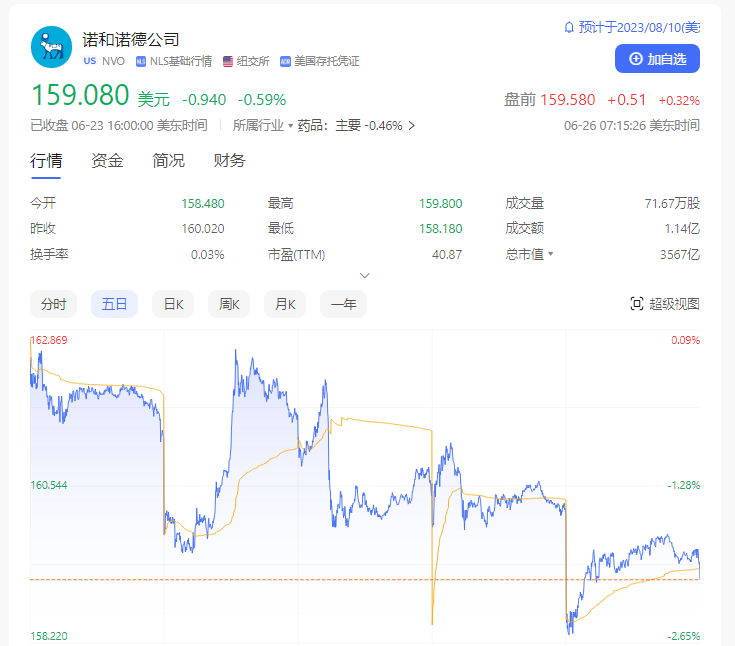
Task: Select the 月K chart period
Action: coord(285,304)
